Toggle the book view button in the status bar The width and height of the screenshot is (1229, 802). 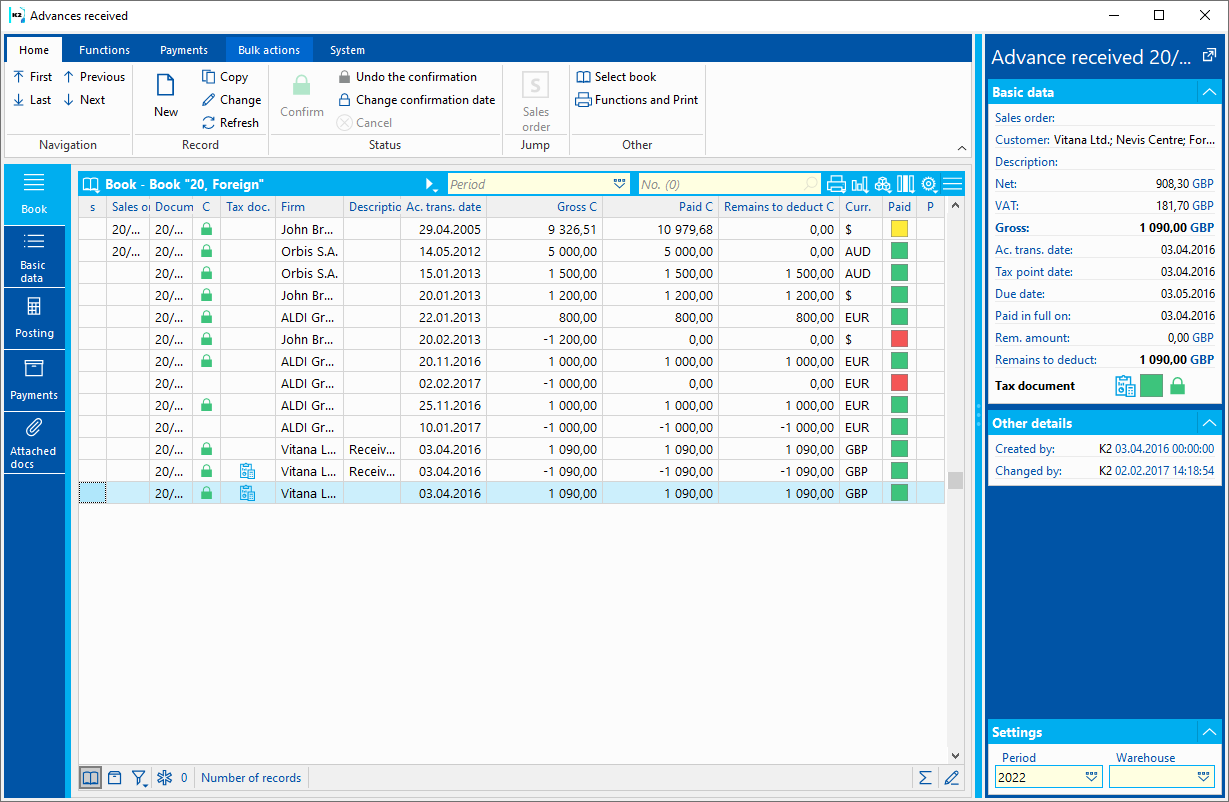click(x=90, y=778)
